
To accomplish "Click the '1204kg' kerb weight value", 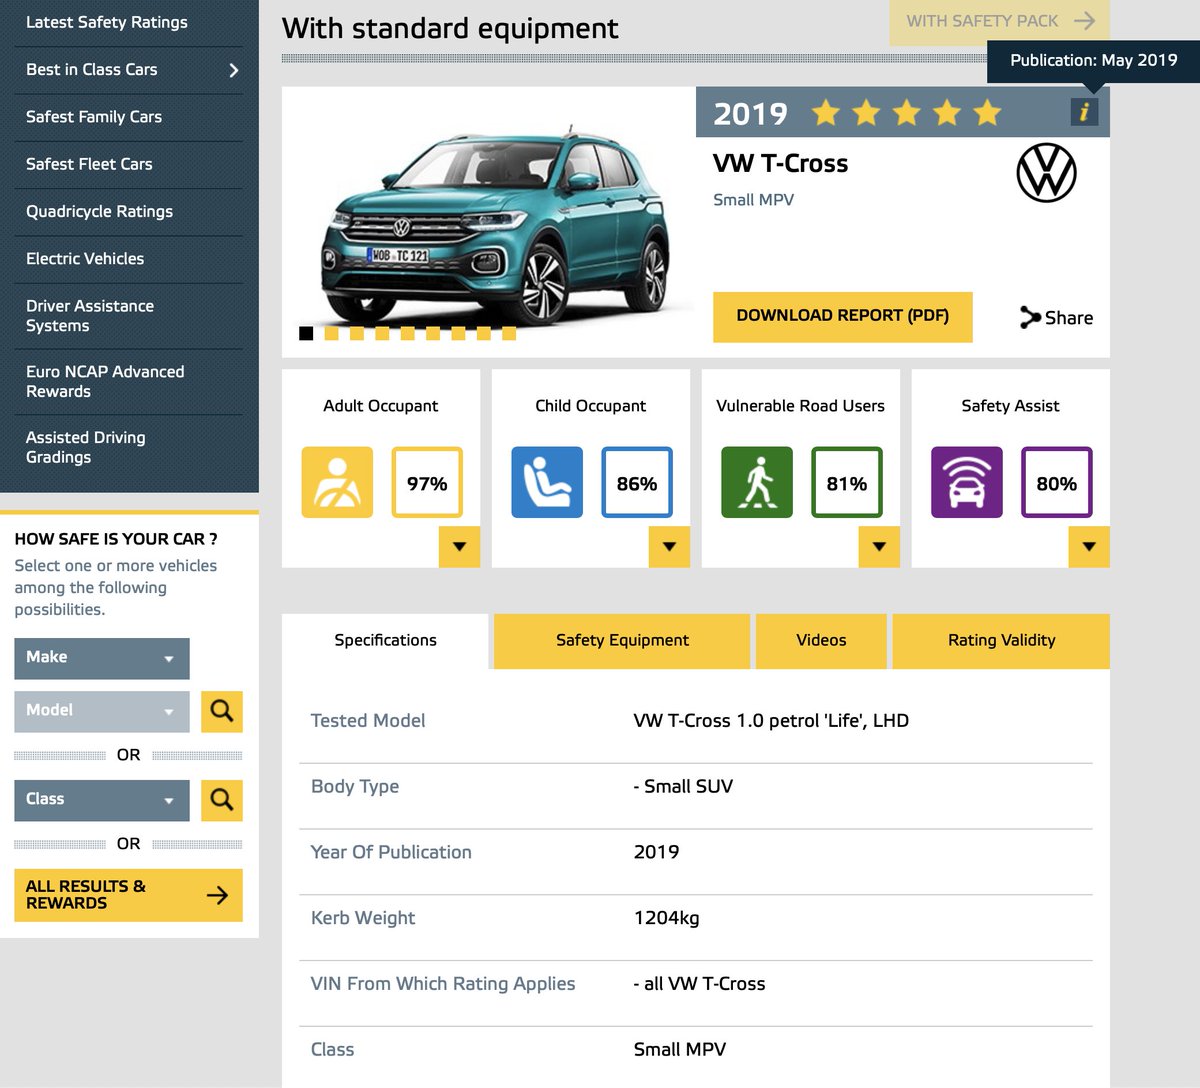I will click(666, 918).
